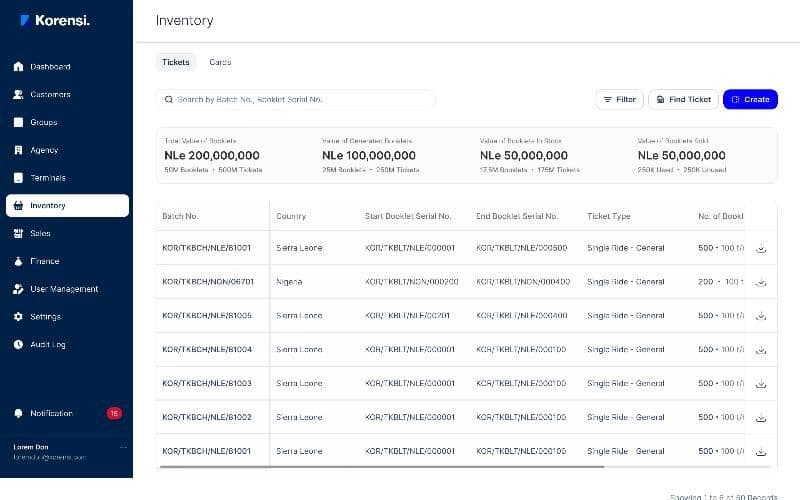The height and width of the screenshot is (500, 800).
Task: Open User Management in the sidebar
Action: (67, 289)
